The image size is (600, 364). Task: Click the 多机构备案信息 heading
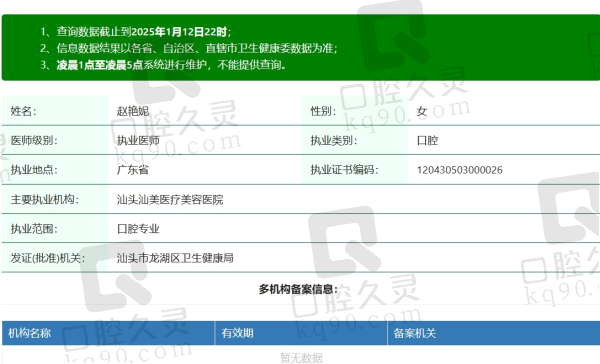coord(298,289)
